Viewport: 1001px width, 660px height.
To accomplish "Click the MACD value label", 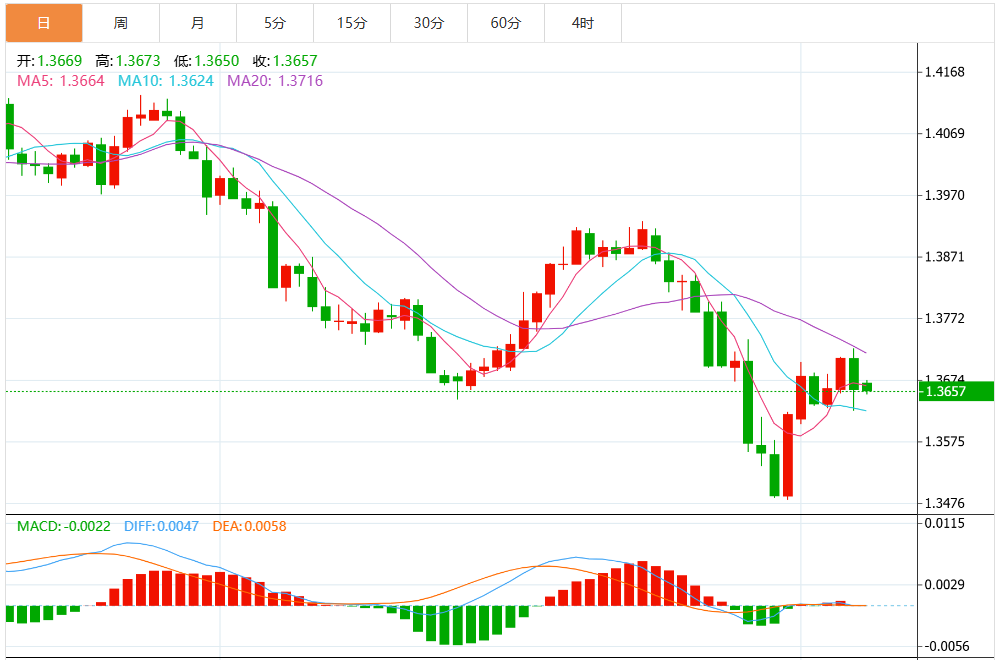I will tap(63, 525).
